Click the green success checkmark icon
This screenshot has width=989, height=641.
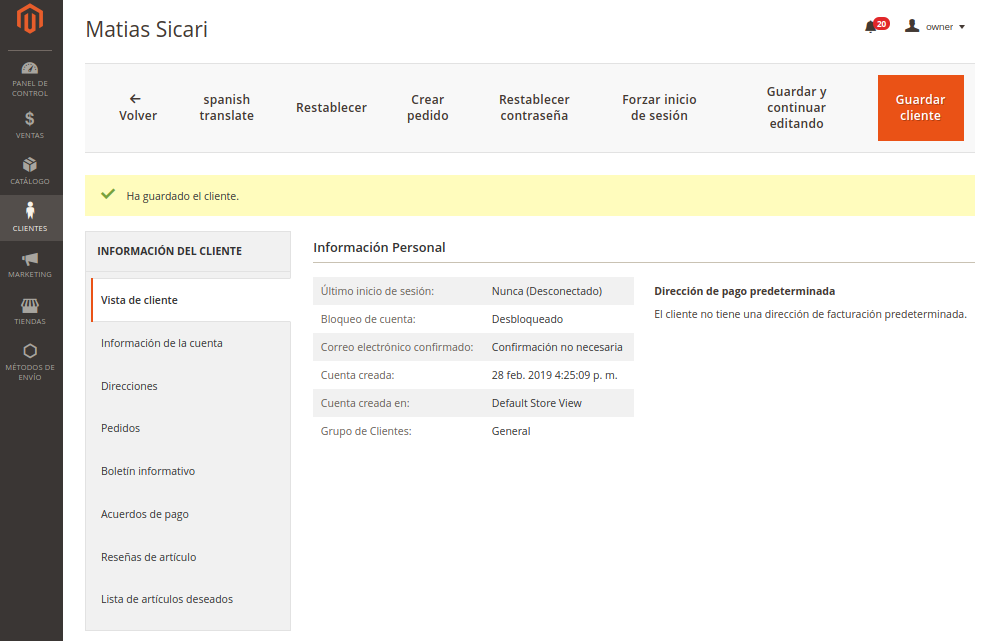[x=108, y=194]
